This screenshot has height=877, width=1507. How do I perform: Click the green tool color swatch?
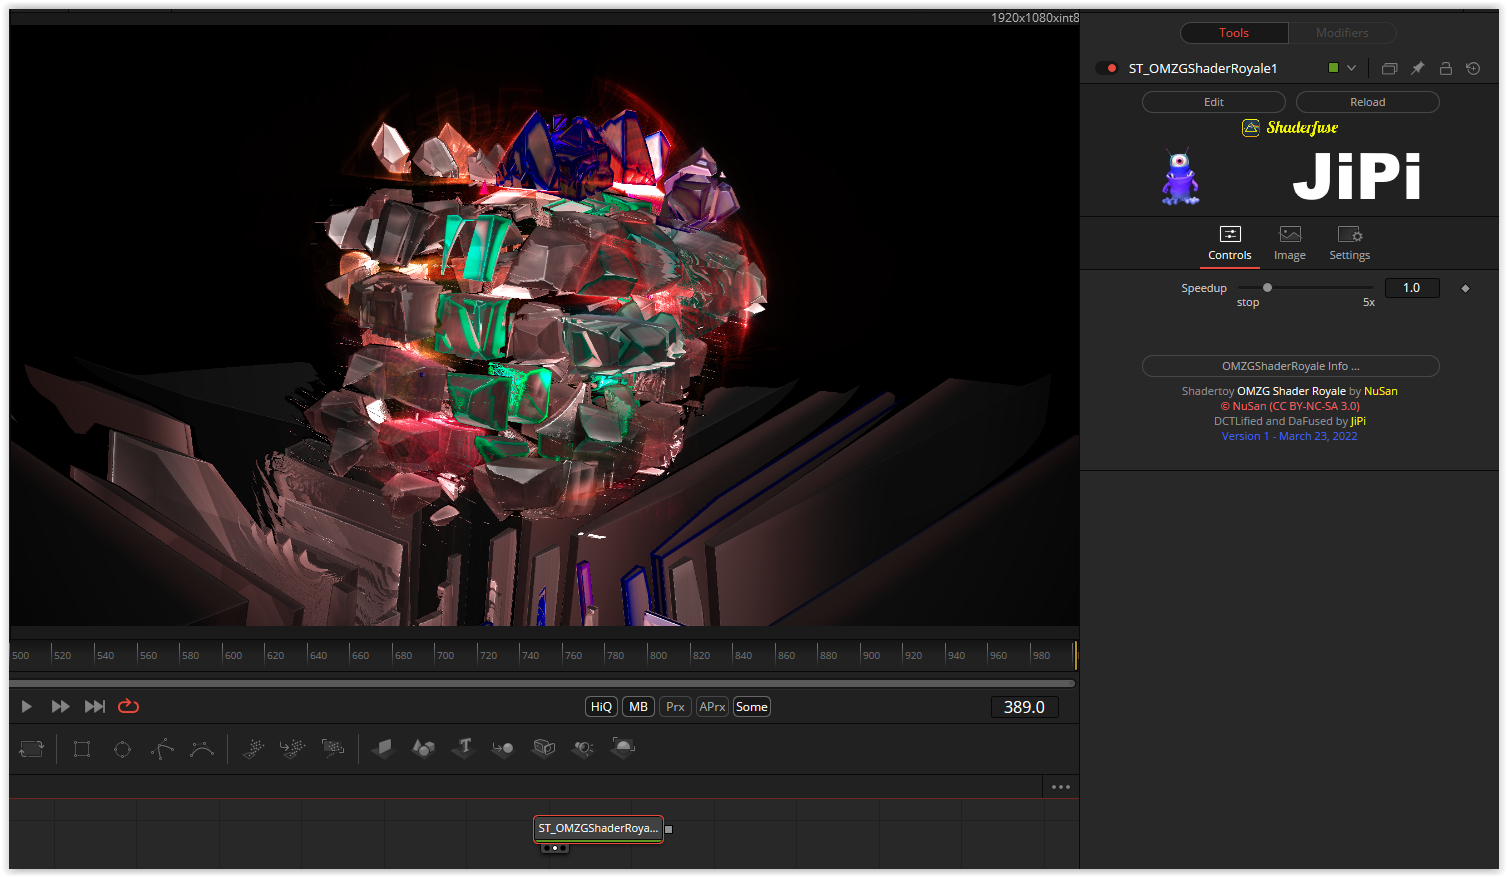pyautogui.click(x=1333, y=68)
